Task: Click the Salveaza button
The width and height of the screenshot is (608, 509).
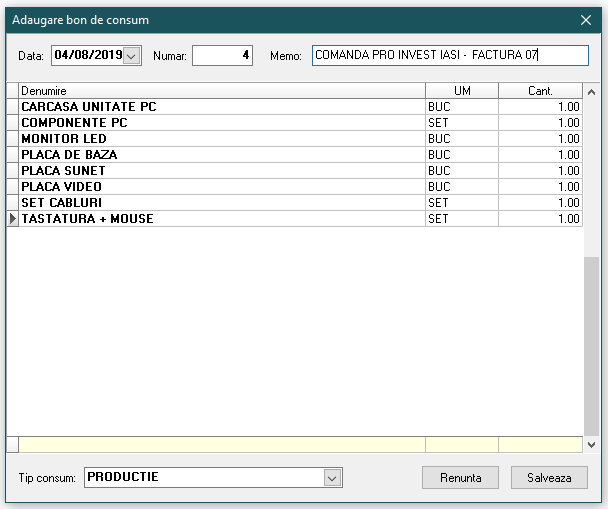Action: (x=549, y=478)
